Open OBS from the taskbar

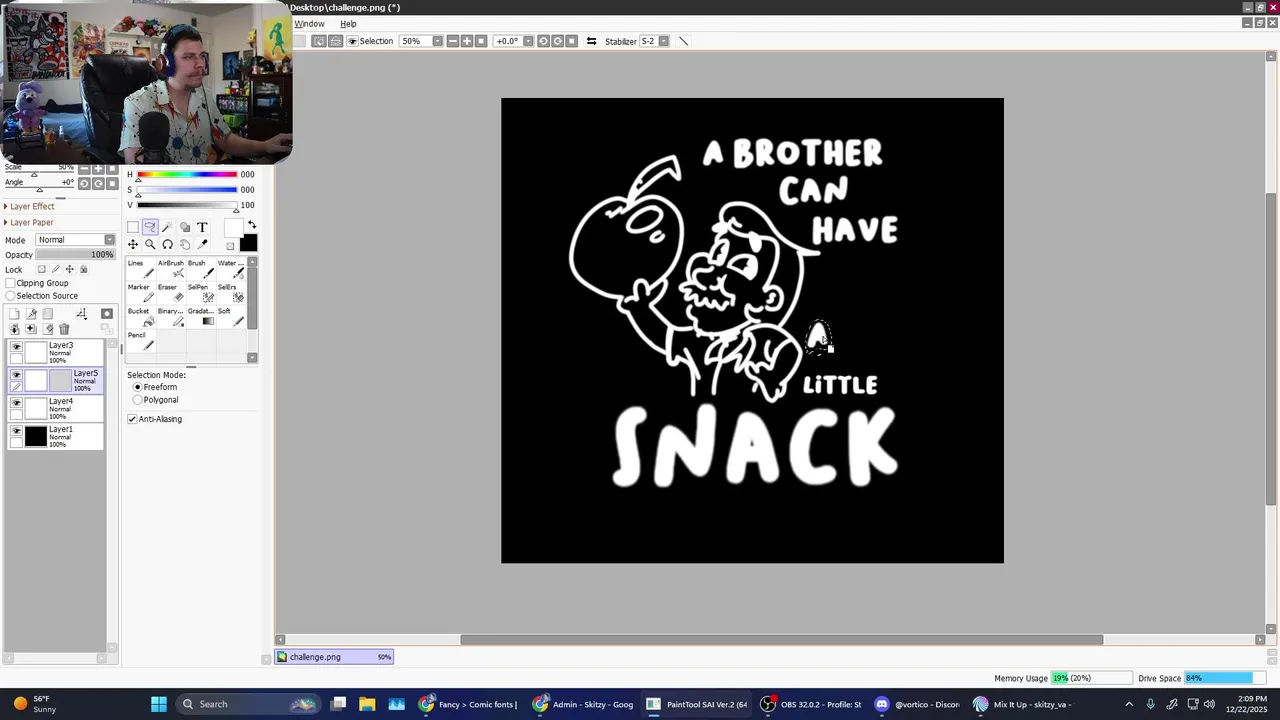(x=809, y=704)
